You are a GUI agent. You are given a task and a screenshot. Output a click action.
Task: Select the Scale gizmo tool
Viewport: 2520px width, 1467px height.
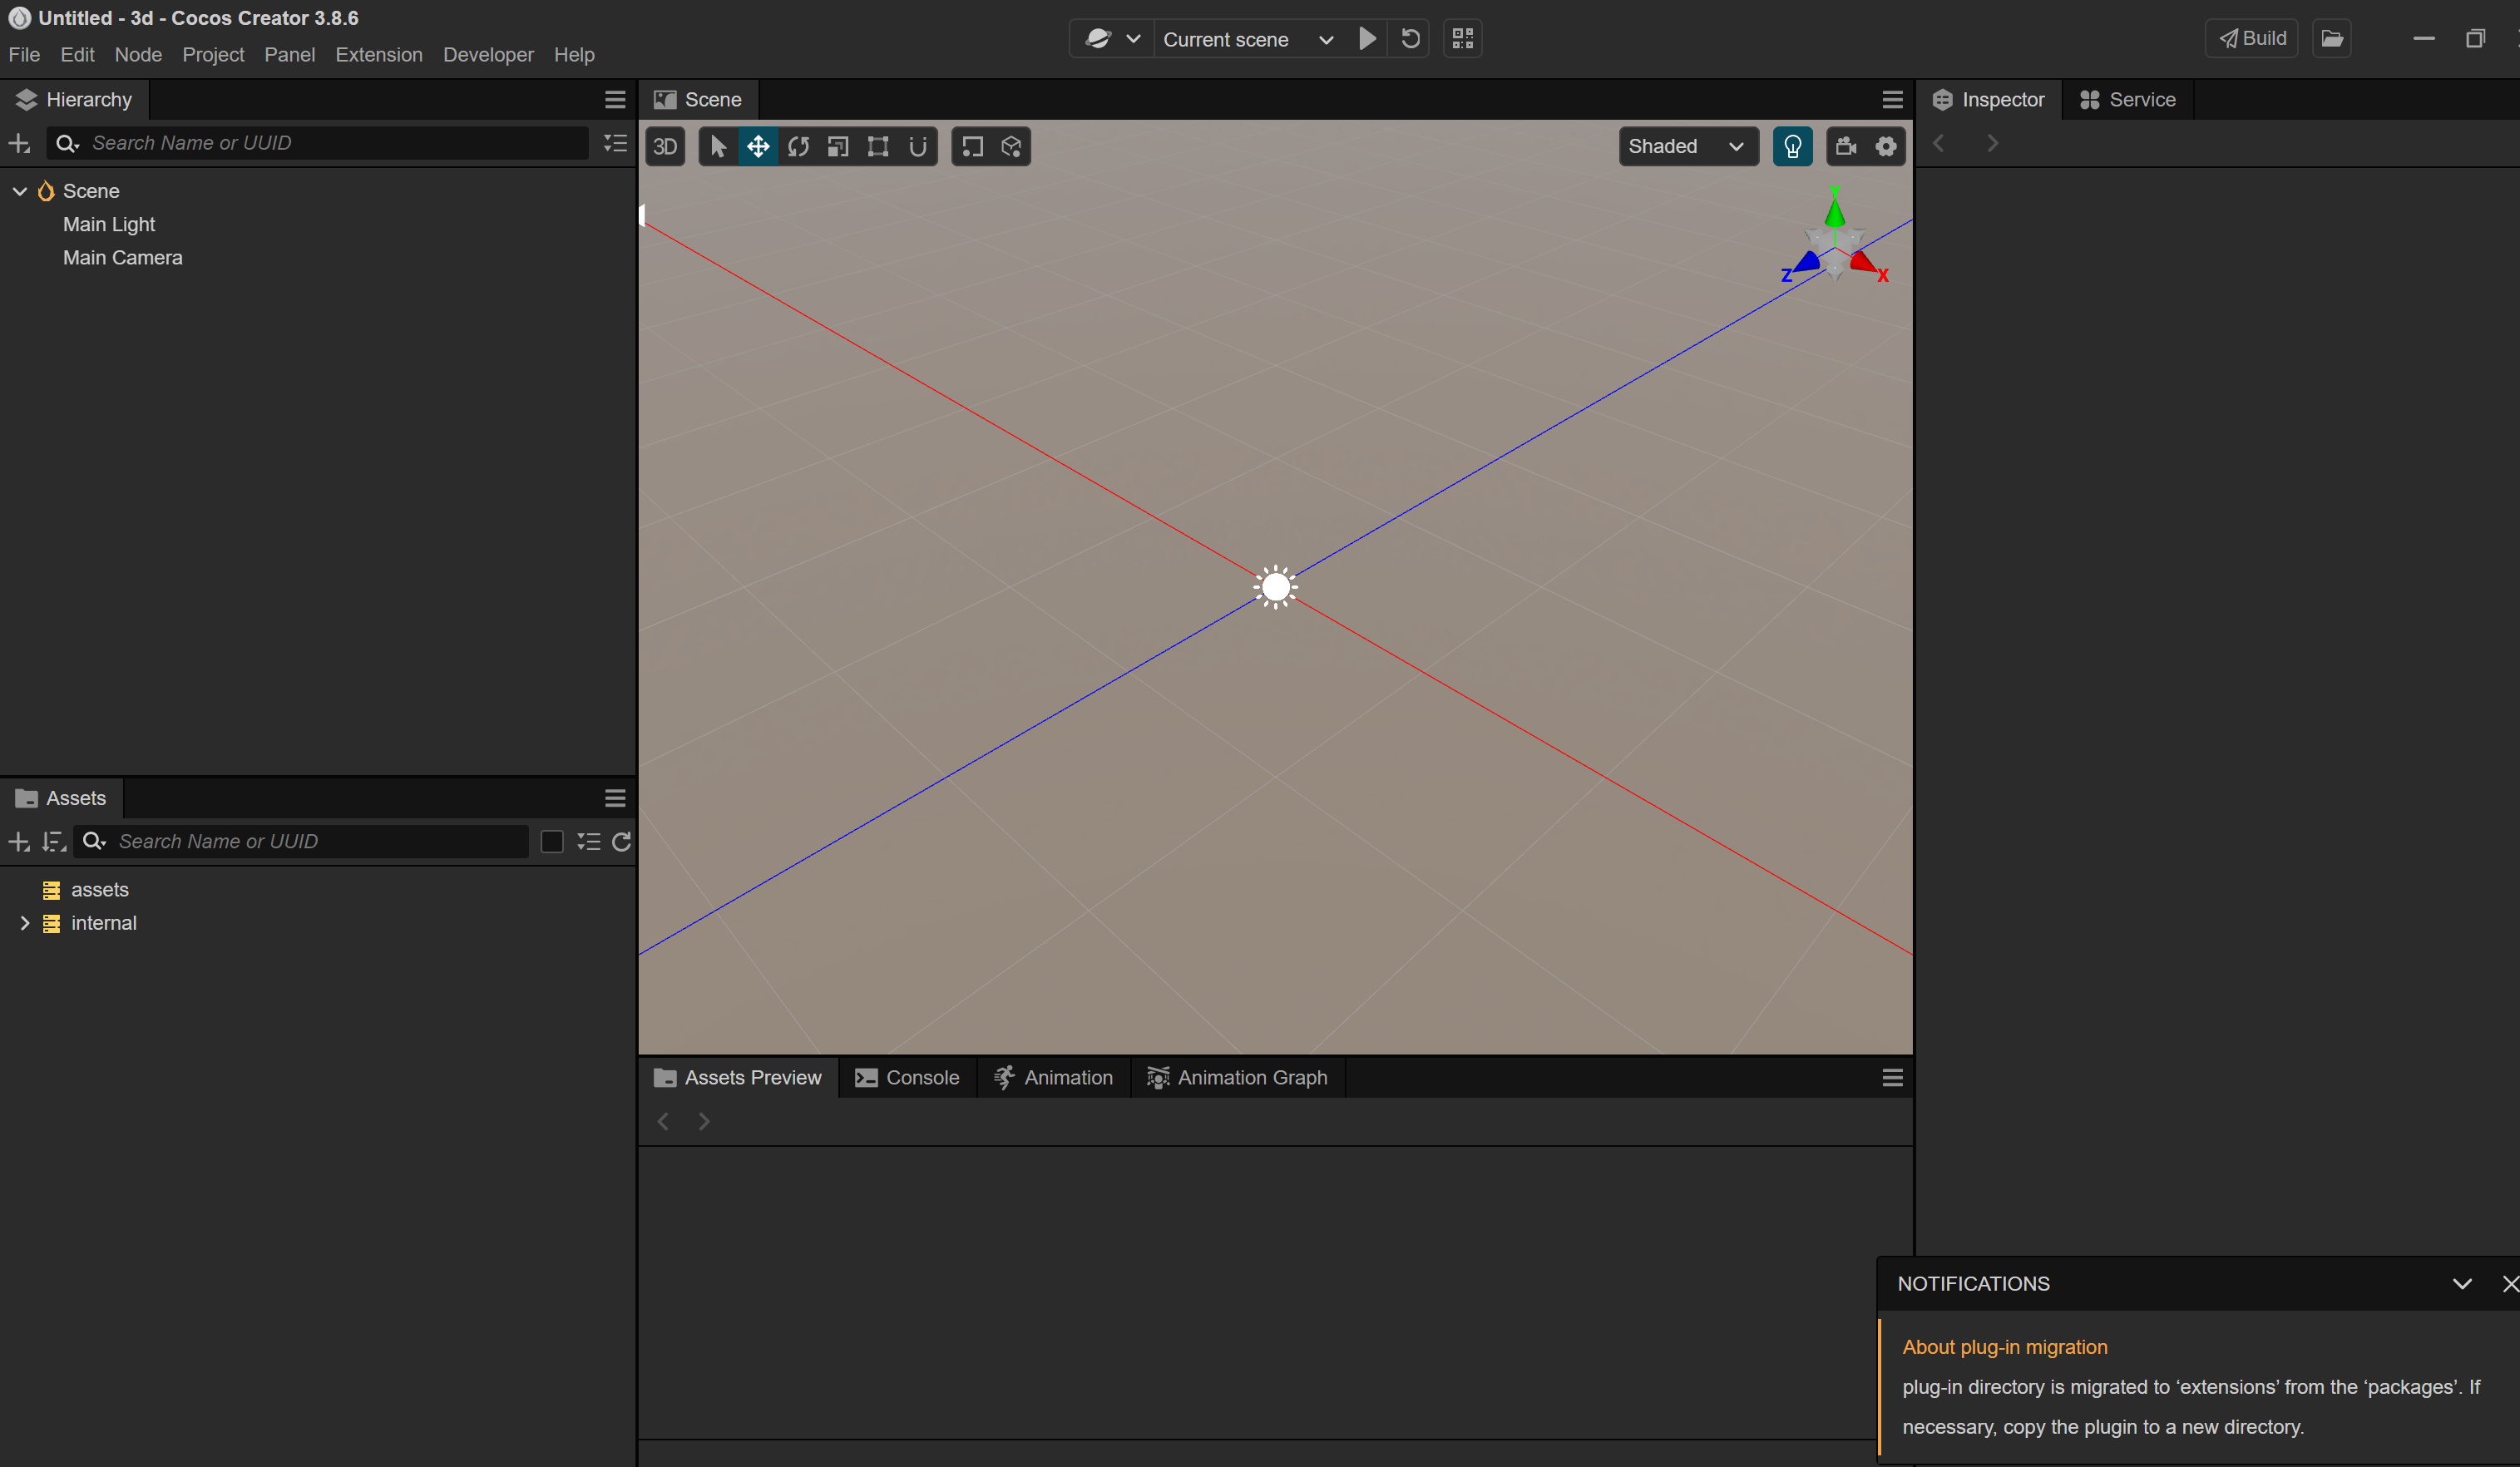pos(838,147)
